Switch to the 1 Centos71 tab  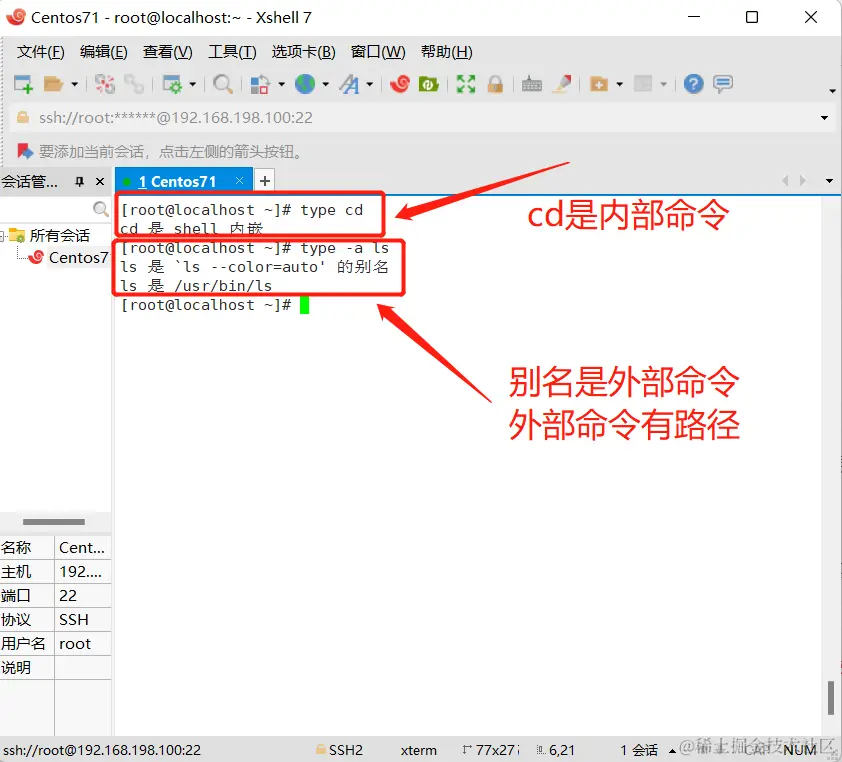(x=177, y=182)
